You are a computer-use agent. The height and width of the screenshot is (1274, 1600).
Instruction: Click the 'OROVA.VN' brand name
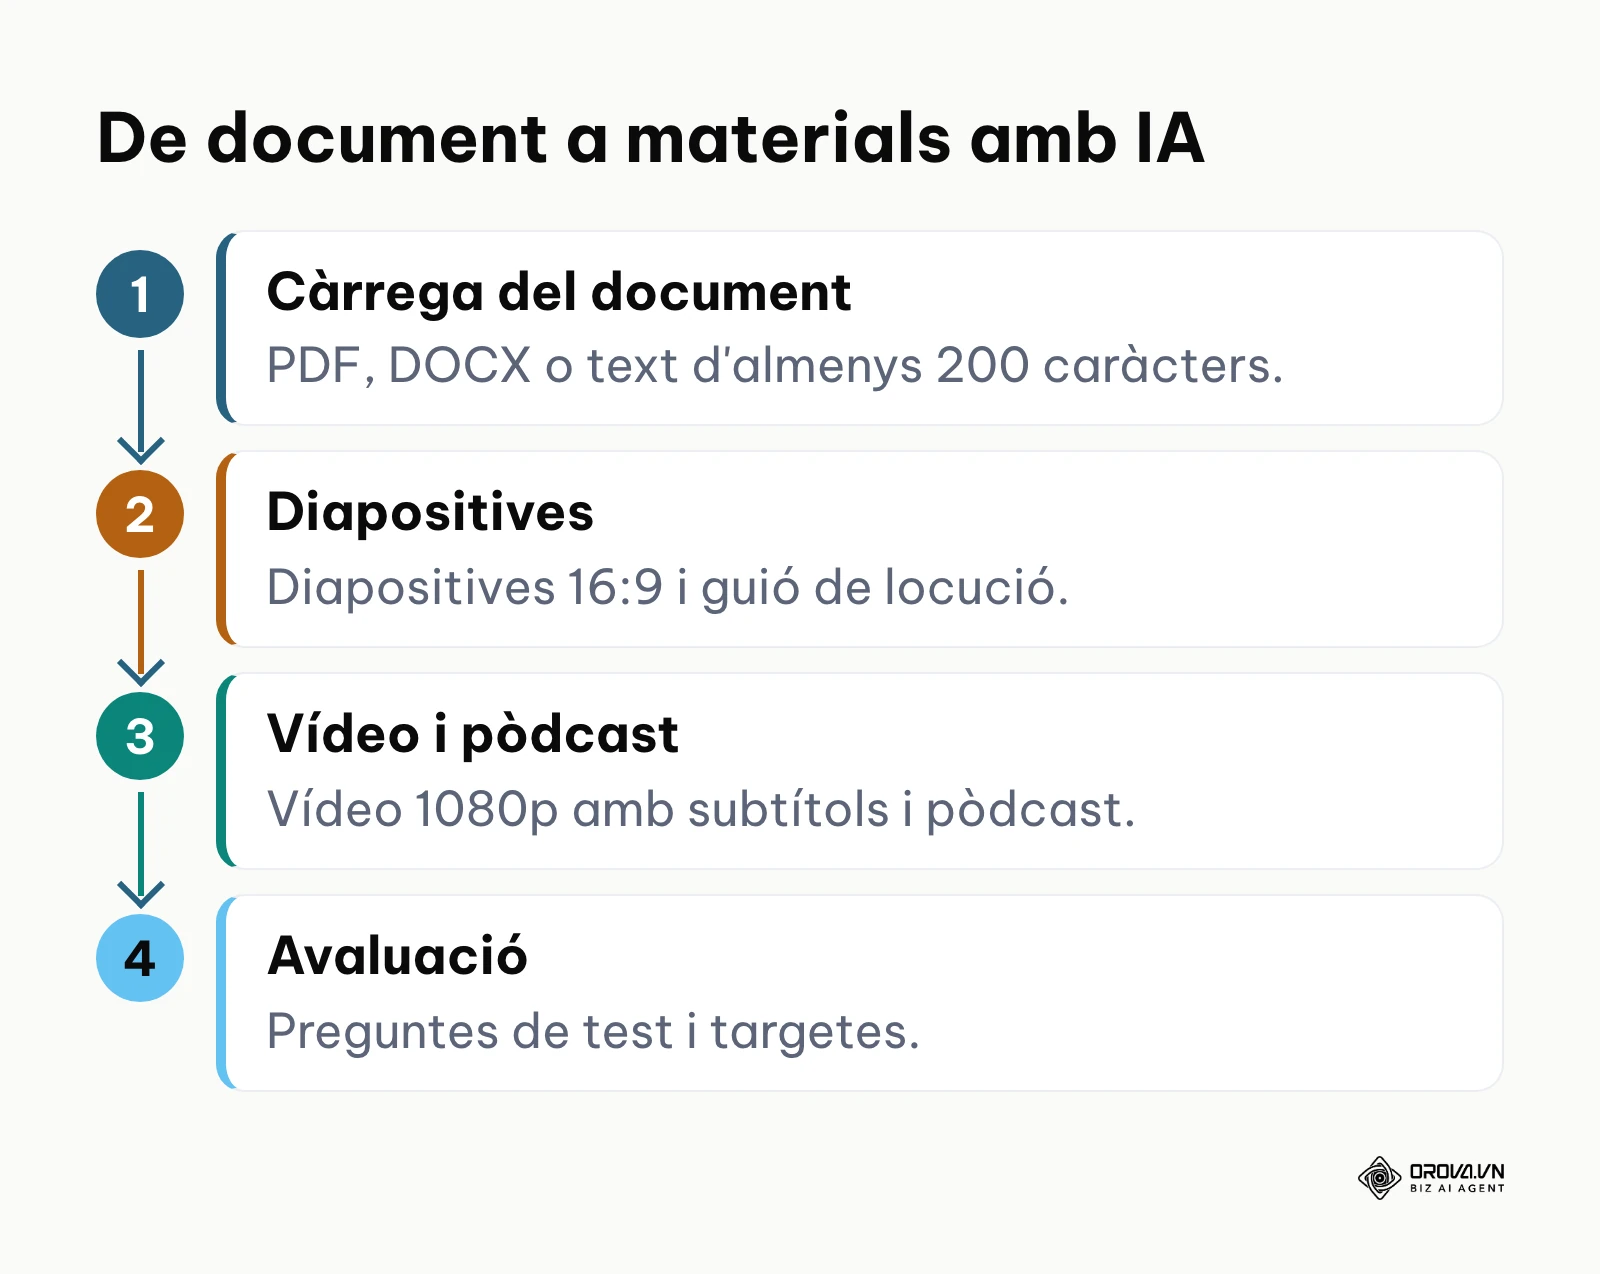coord(1457,1171)
